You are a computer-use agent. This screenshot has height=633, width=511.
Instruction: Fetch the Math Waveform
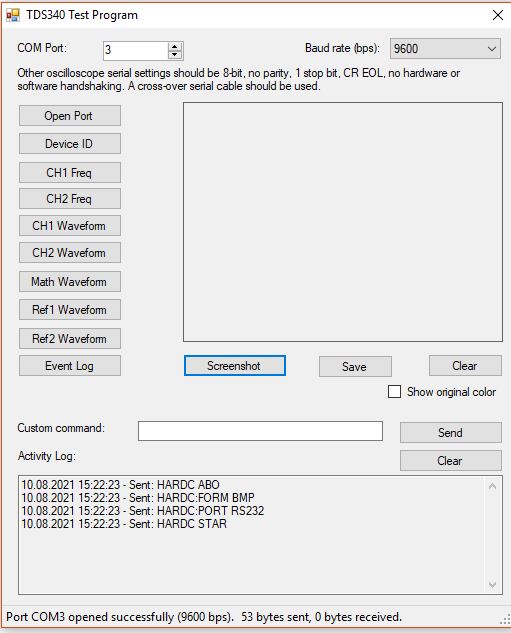(69, 282)
